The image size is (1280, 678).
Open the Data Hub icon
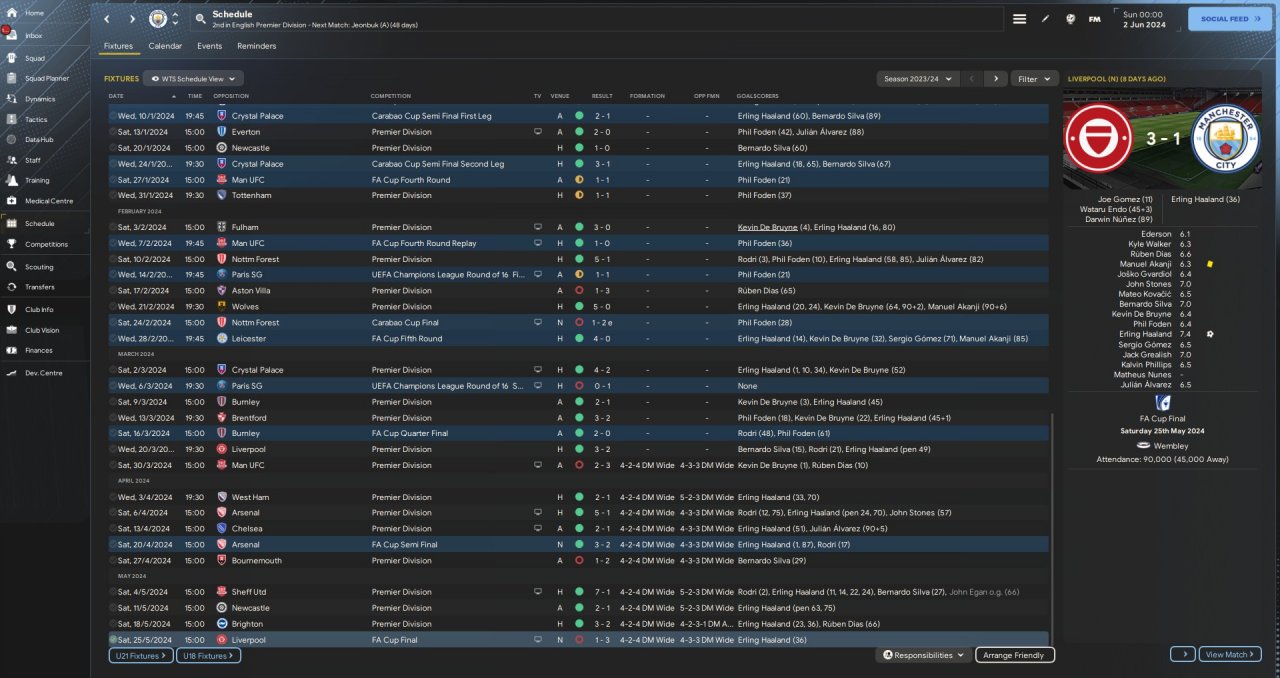pyautogui.click(x=11, y=139)
